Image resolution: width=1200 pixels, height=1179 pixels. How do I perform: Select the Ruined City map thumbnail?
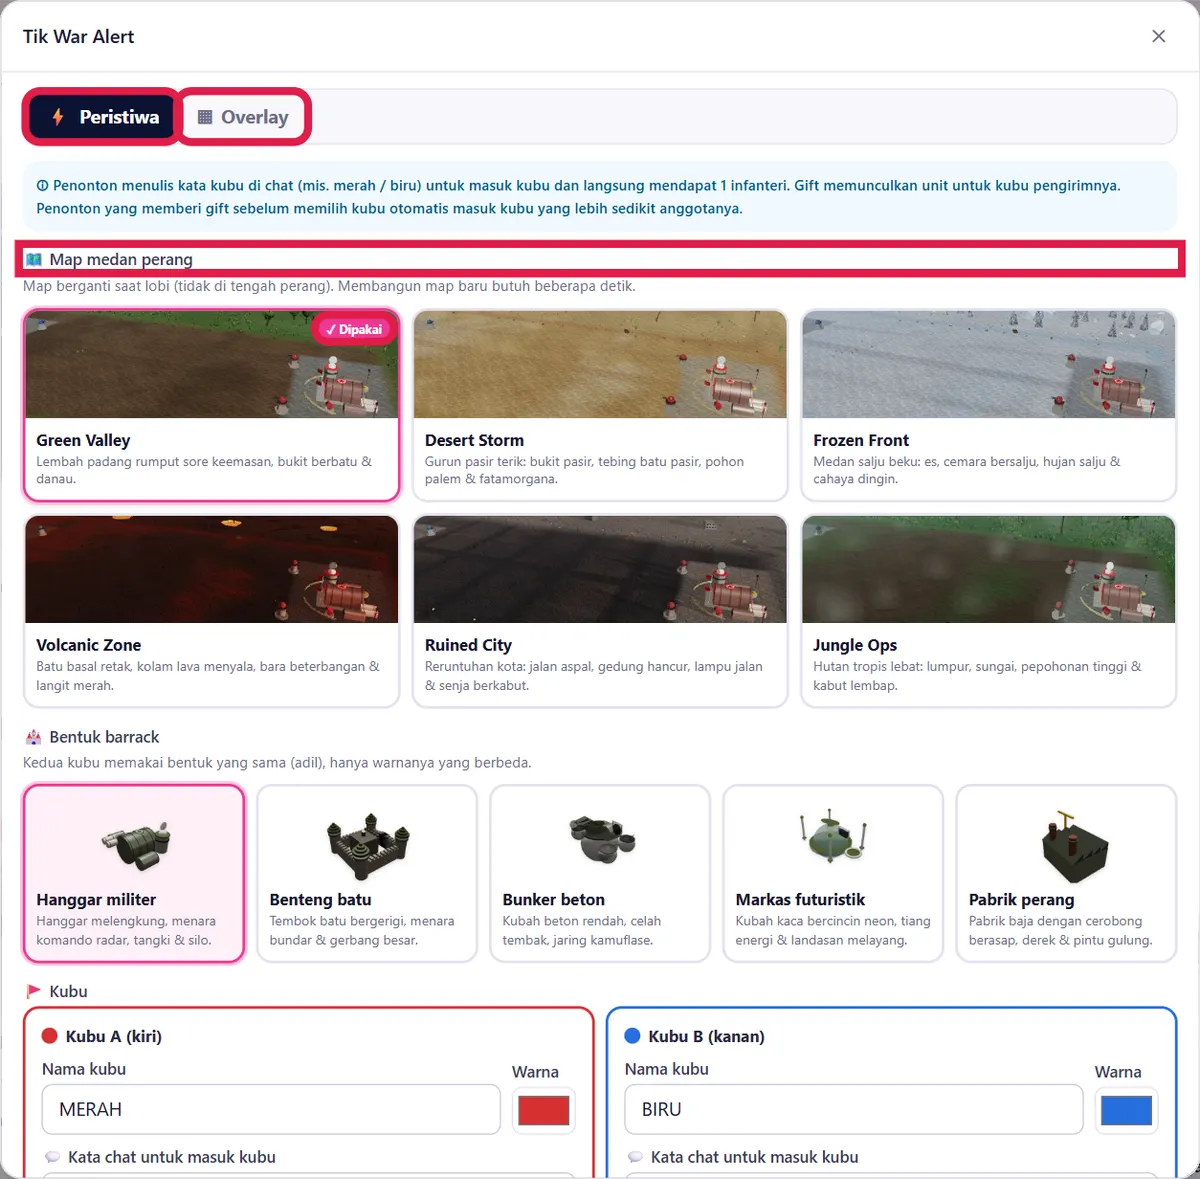tap(600, 570)
